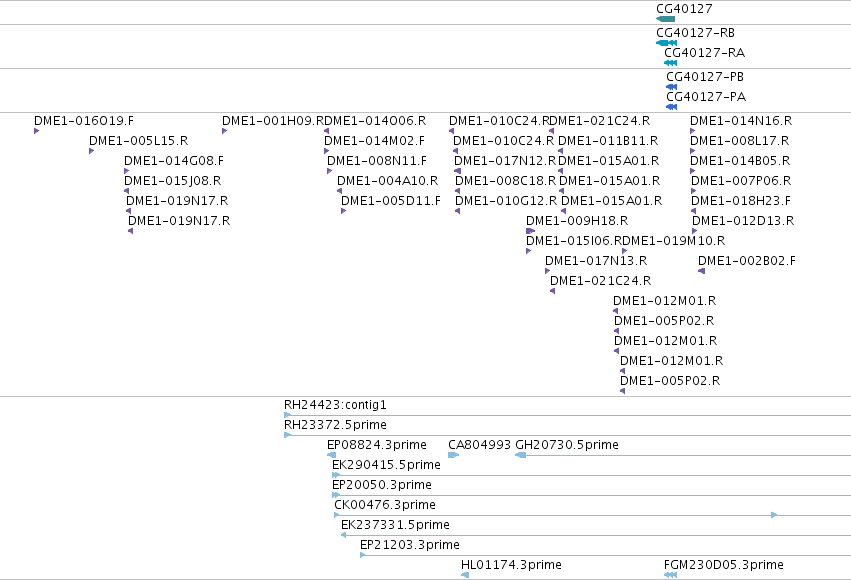Click the RH23372.5prime EST label
This screenshot has height=580, width=851.
335,424
